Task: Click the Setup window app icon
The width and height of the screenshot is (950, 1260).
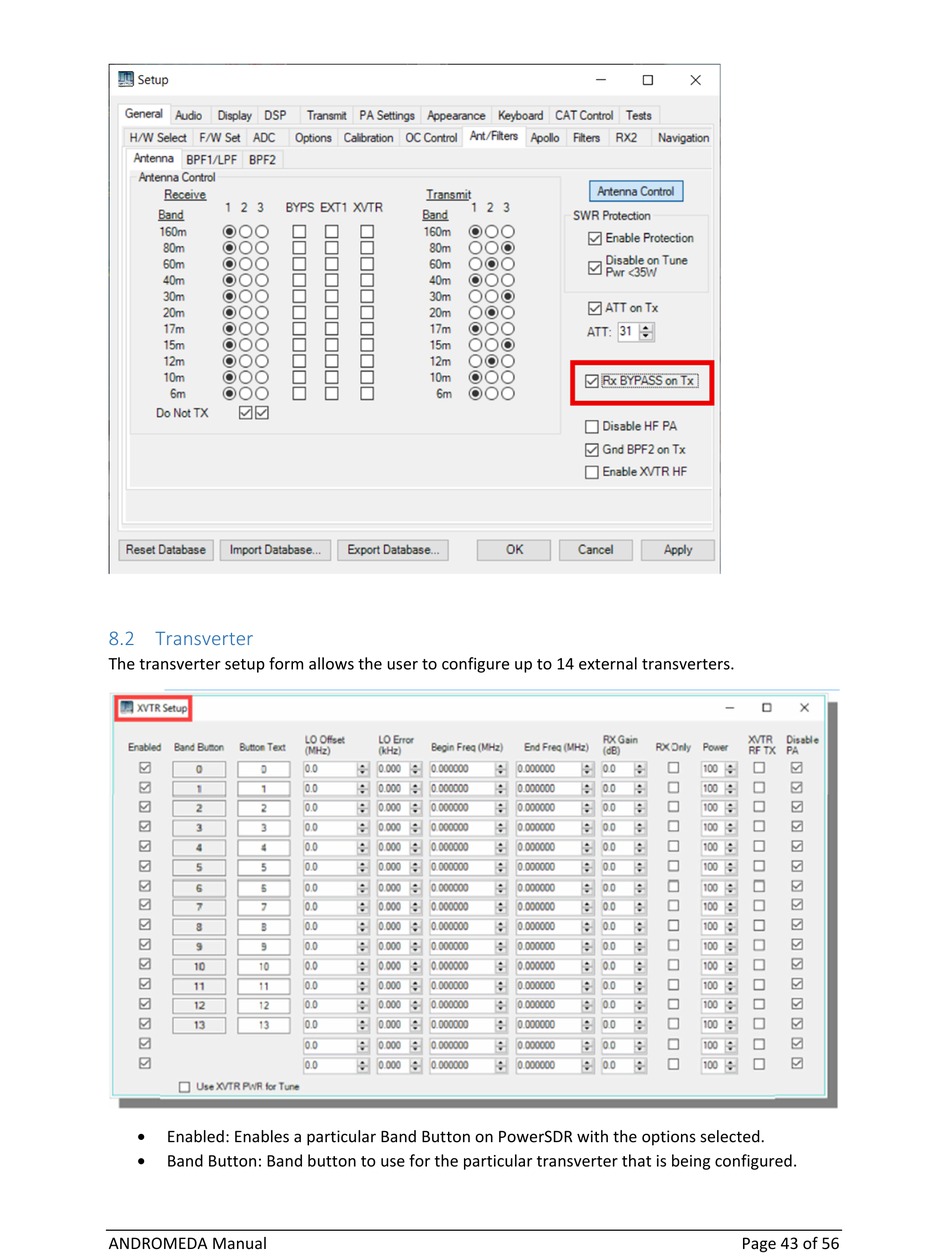Action: tap(126, 80)
